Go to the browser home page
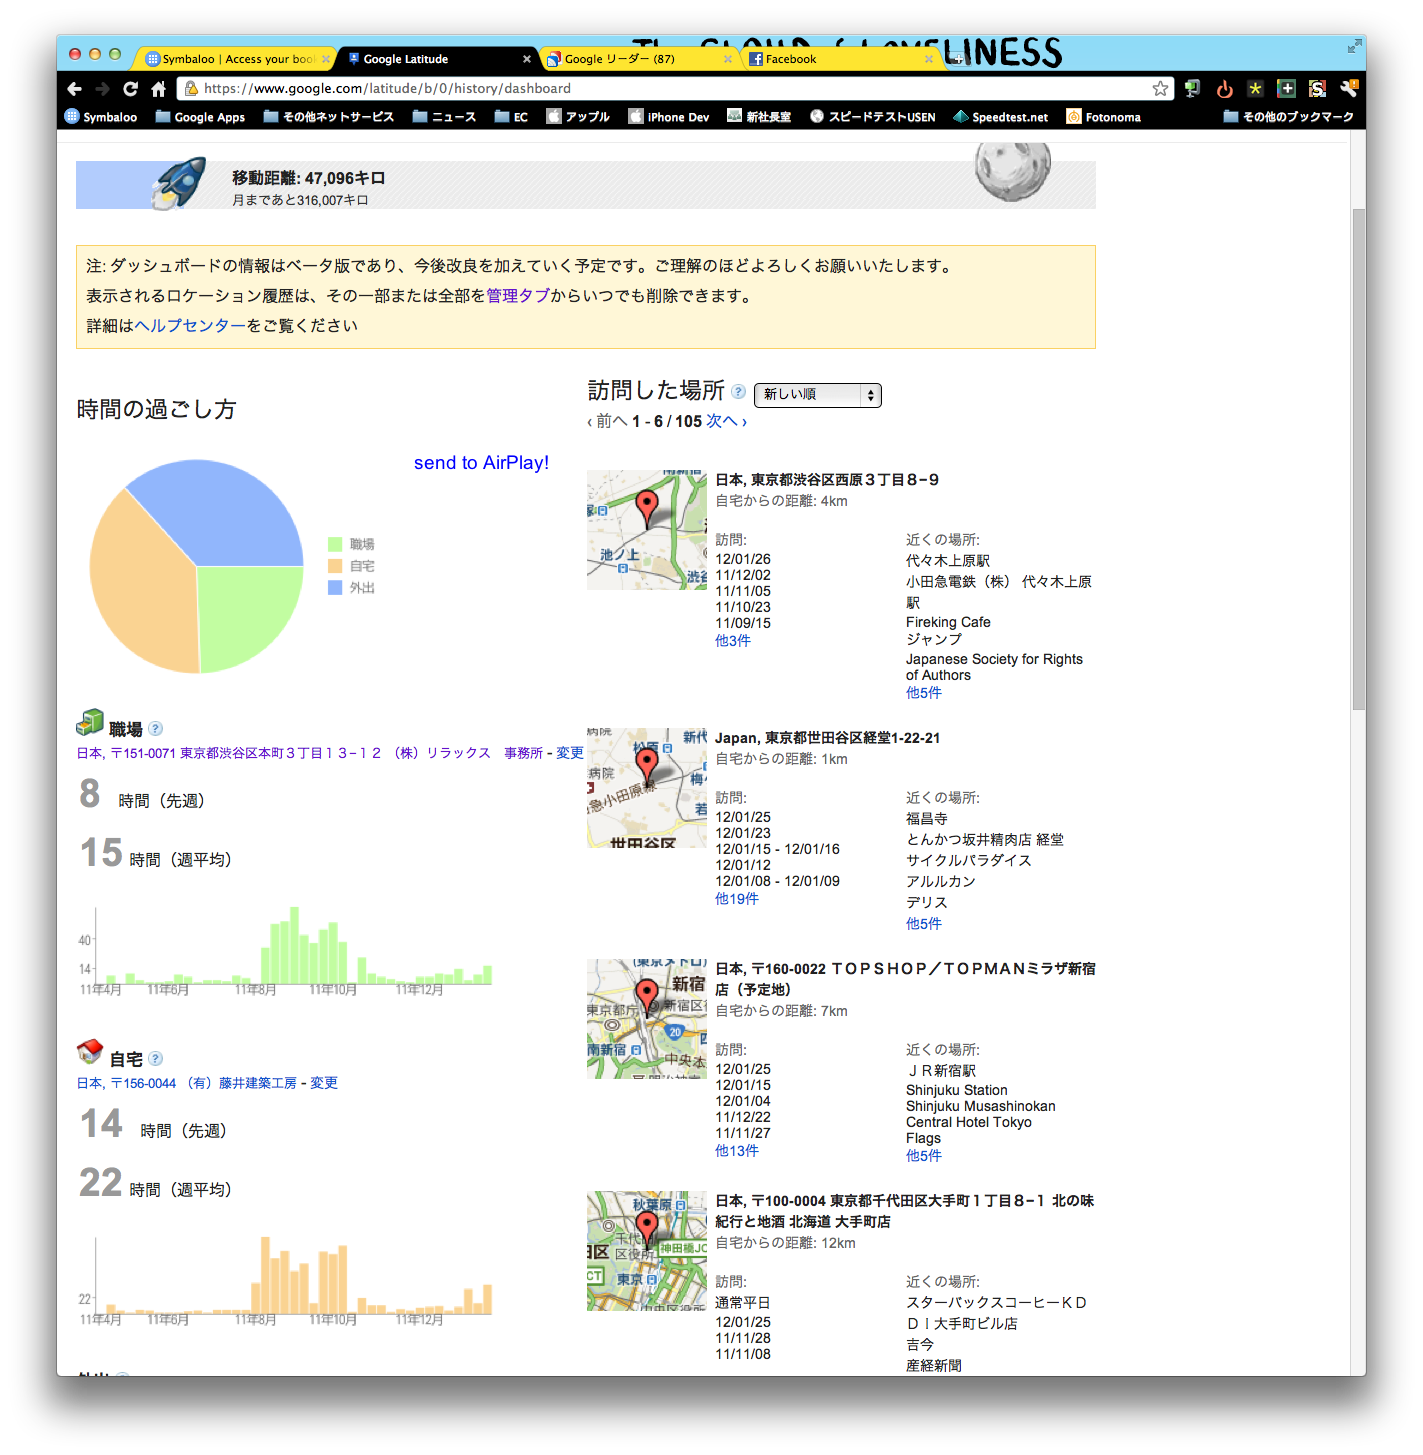 click(158, 89)
